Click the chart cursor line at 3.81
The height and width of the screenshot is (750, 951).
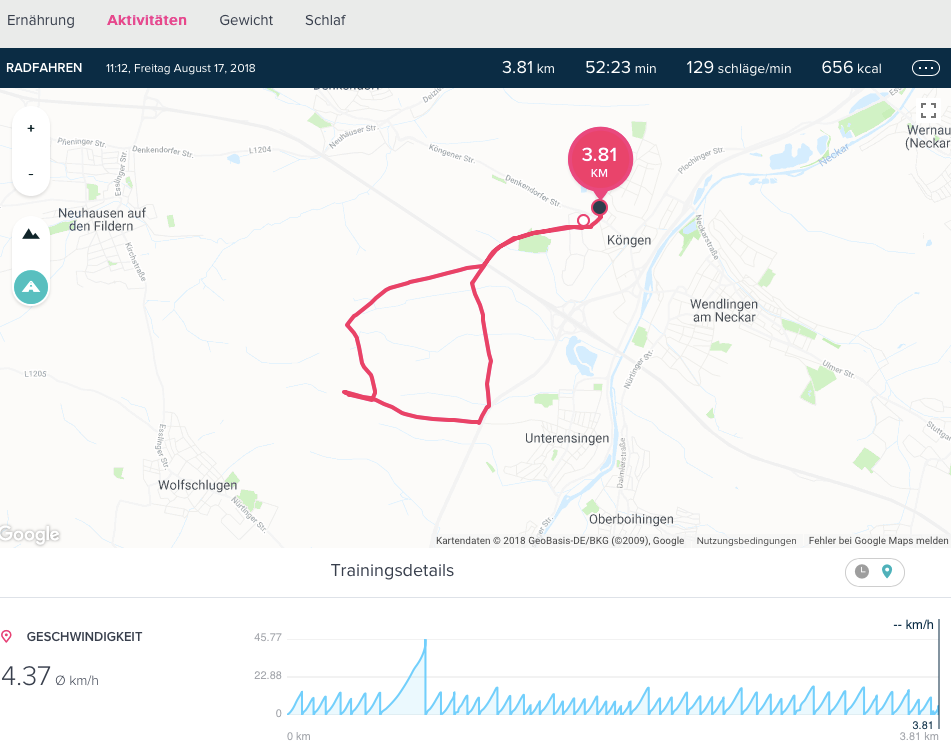[x=939, y=673]
